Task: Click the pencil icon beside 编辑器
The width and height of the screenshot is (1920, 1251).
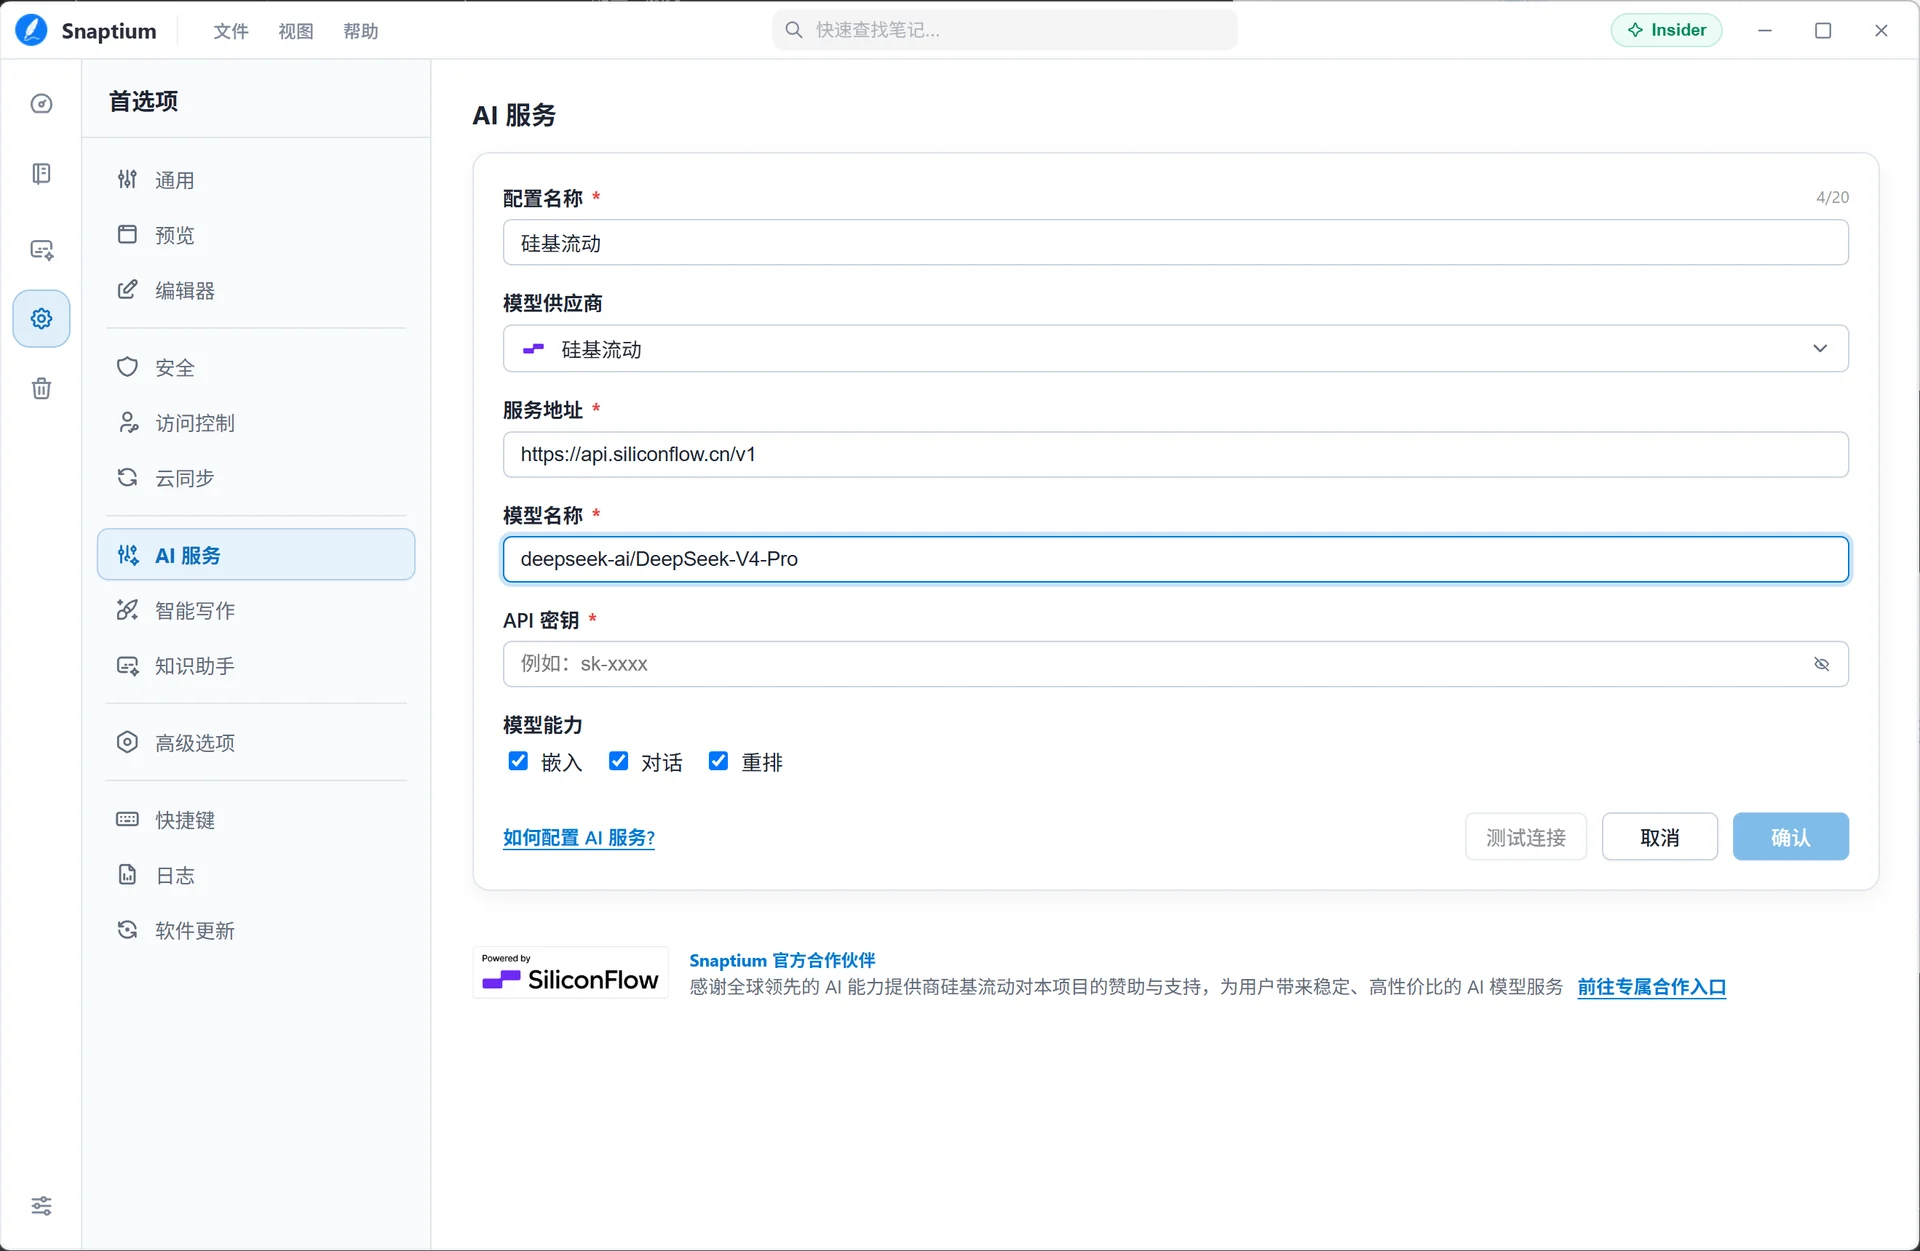Action: (x=127, y=289)
